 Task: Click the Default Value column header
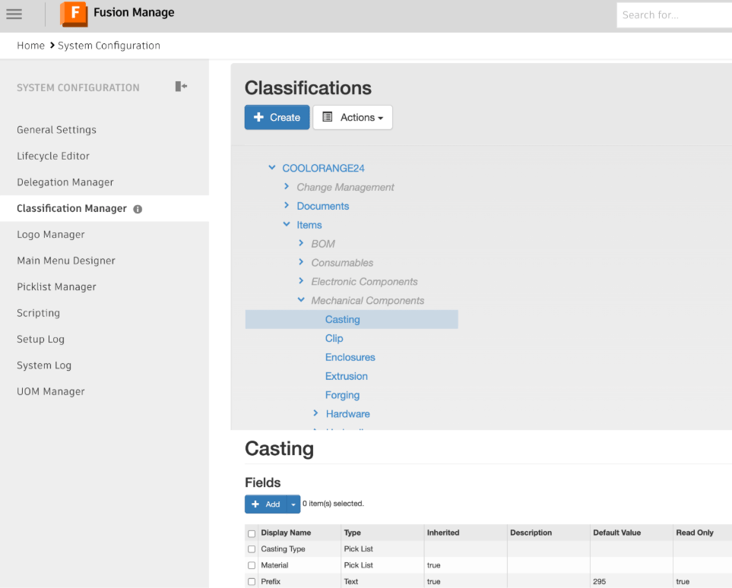[617, 532]
